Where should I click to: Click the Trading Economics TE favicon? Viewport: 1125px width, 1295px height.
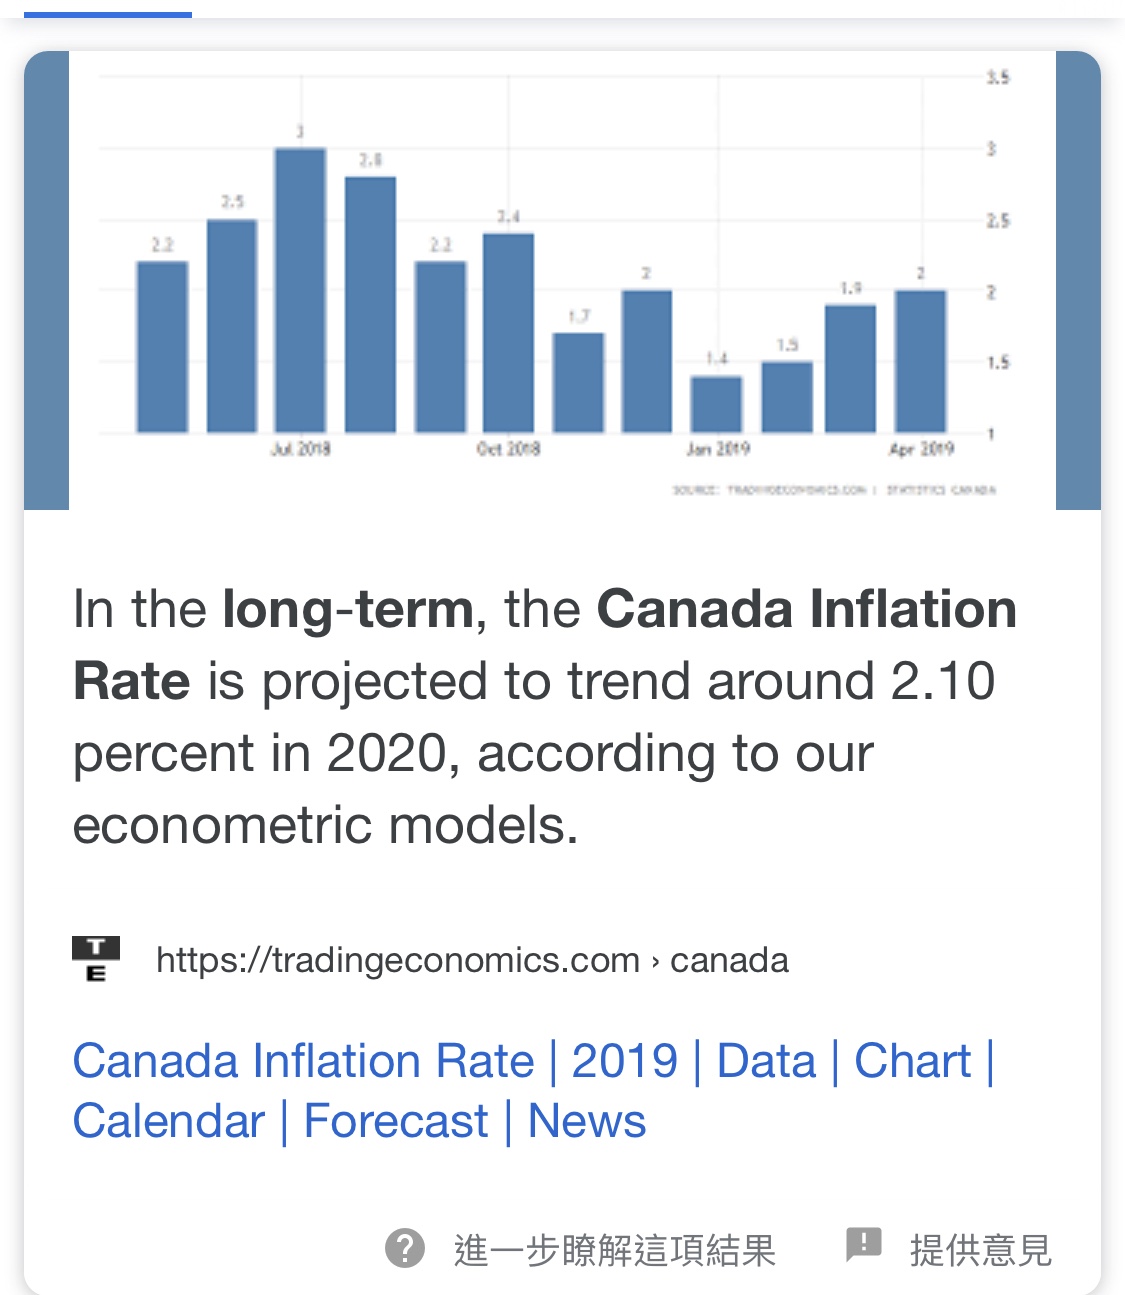point(96,959)
